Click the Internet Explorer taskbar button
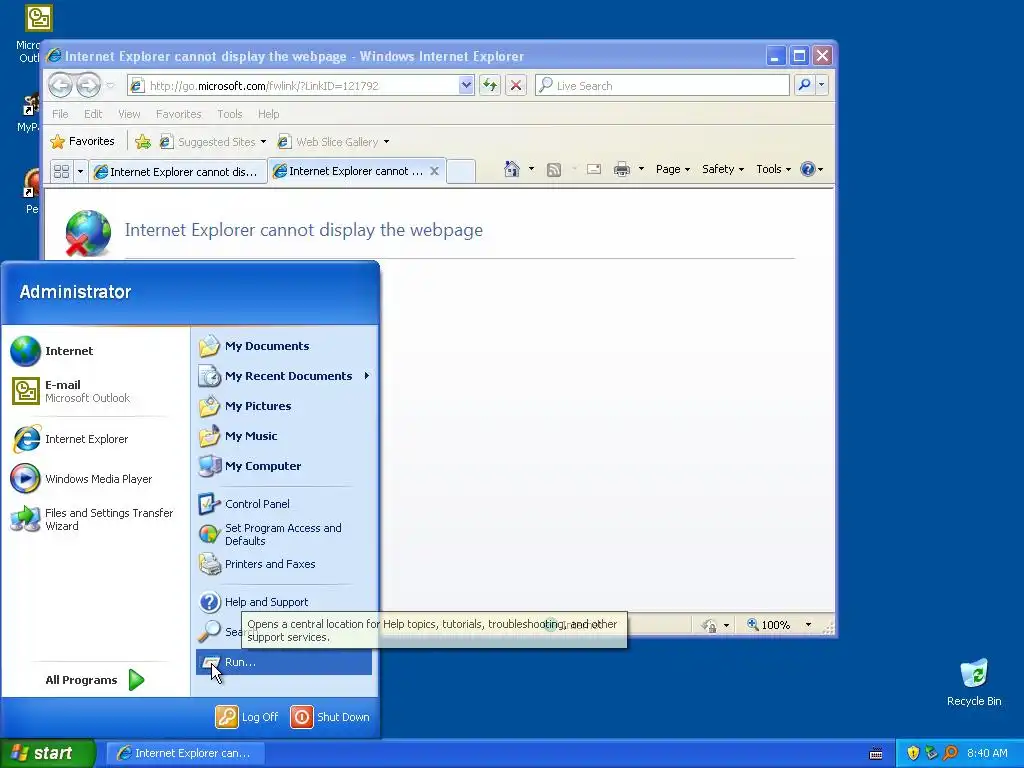The height and width of the screenshot is (768, 1024). click(x=185, y=753)
